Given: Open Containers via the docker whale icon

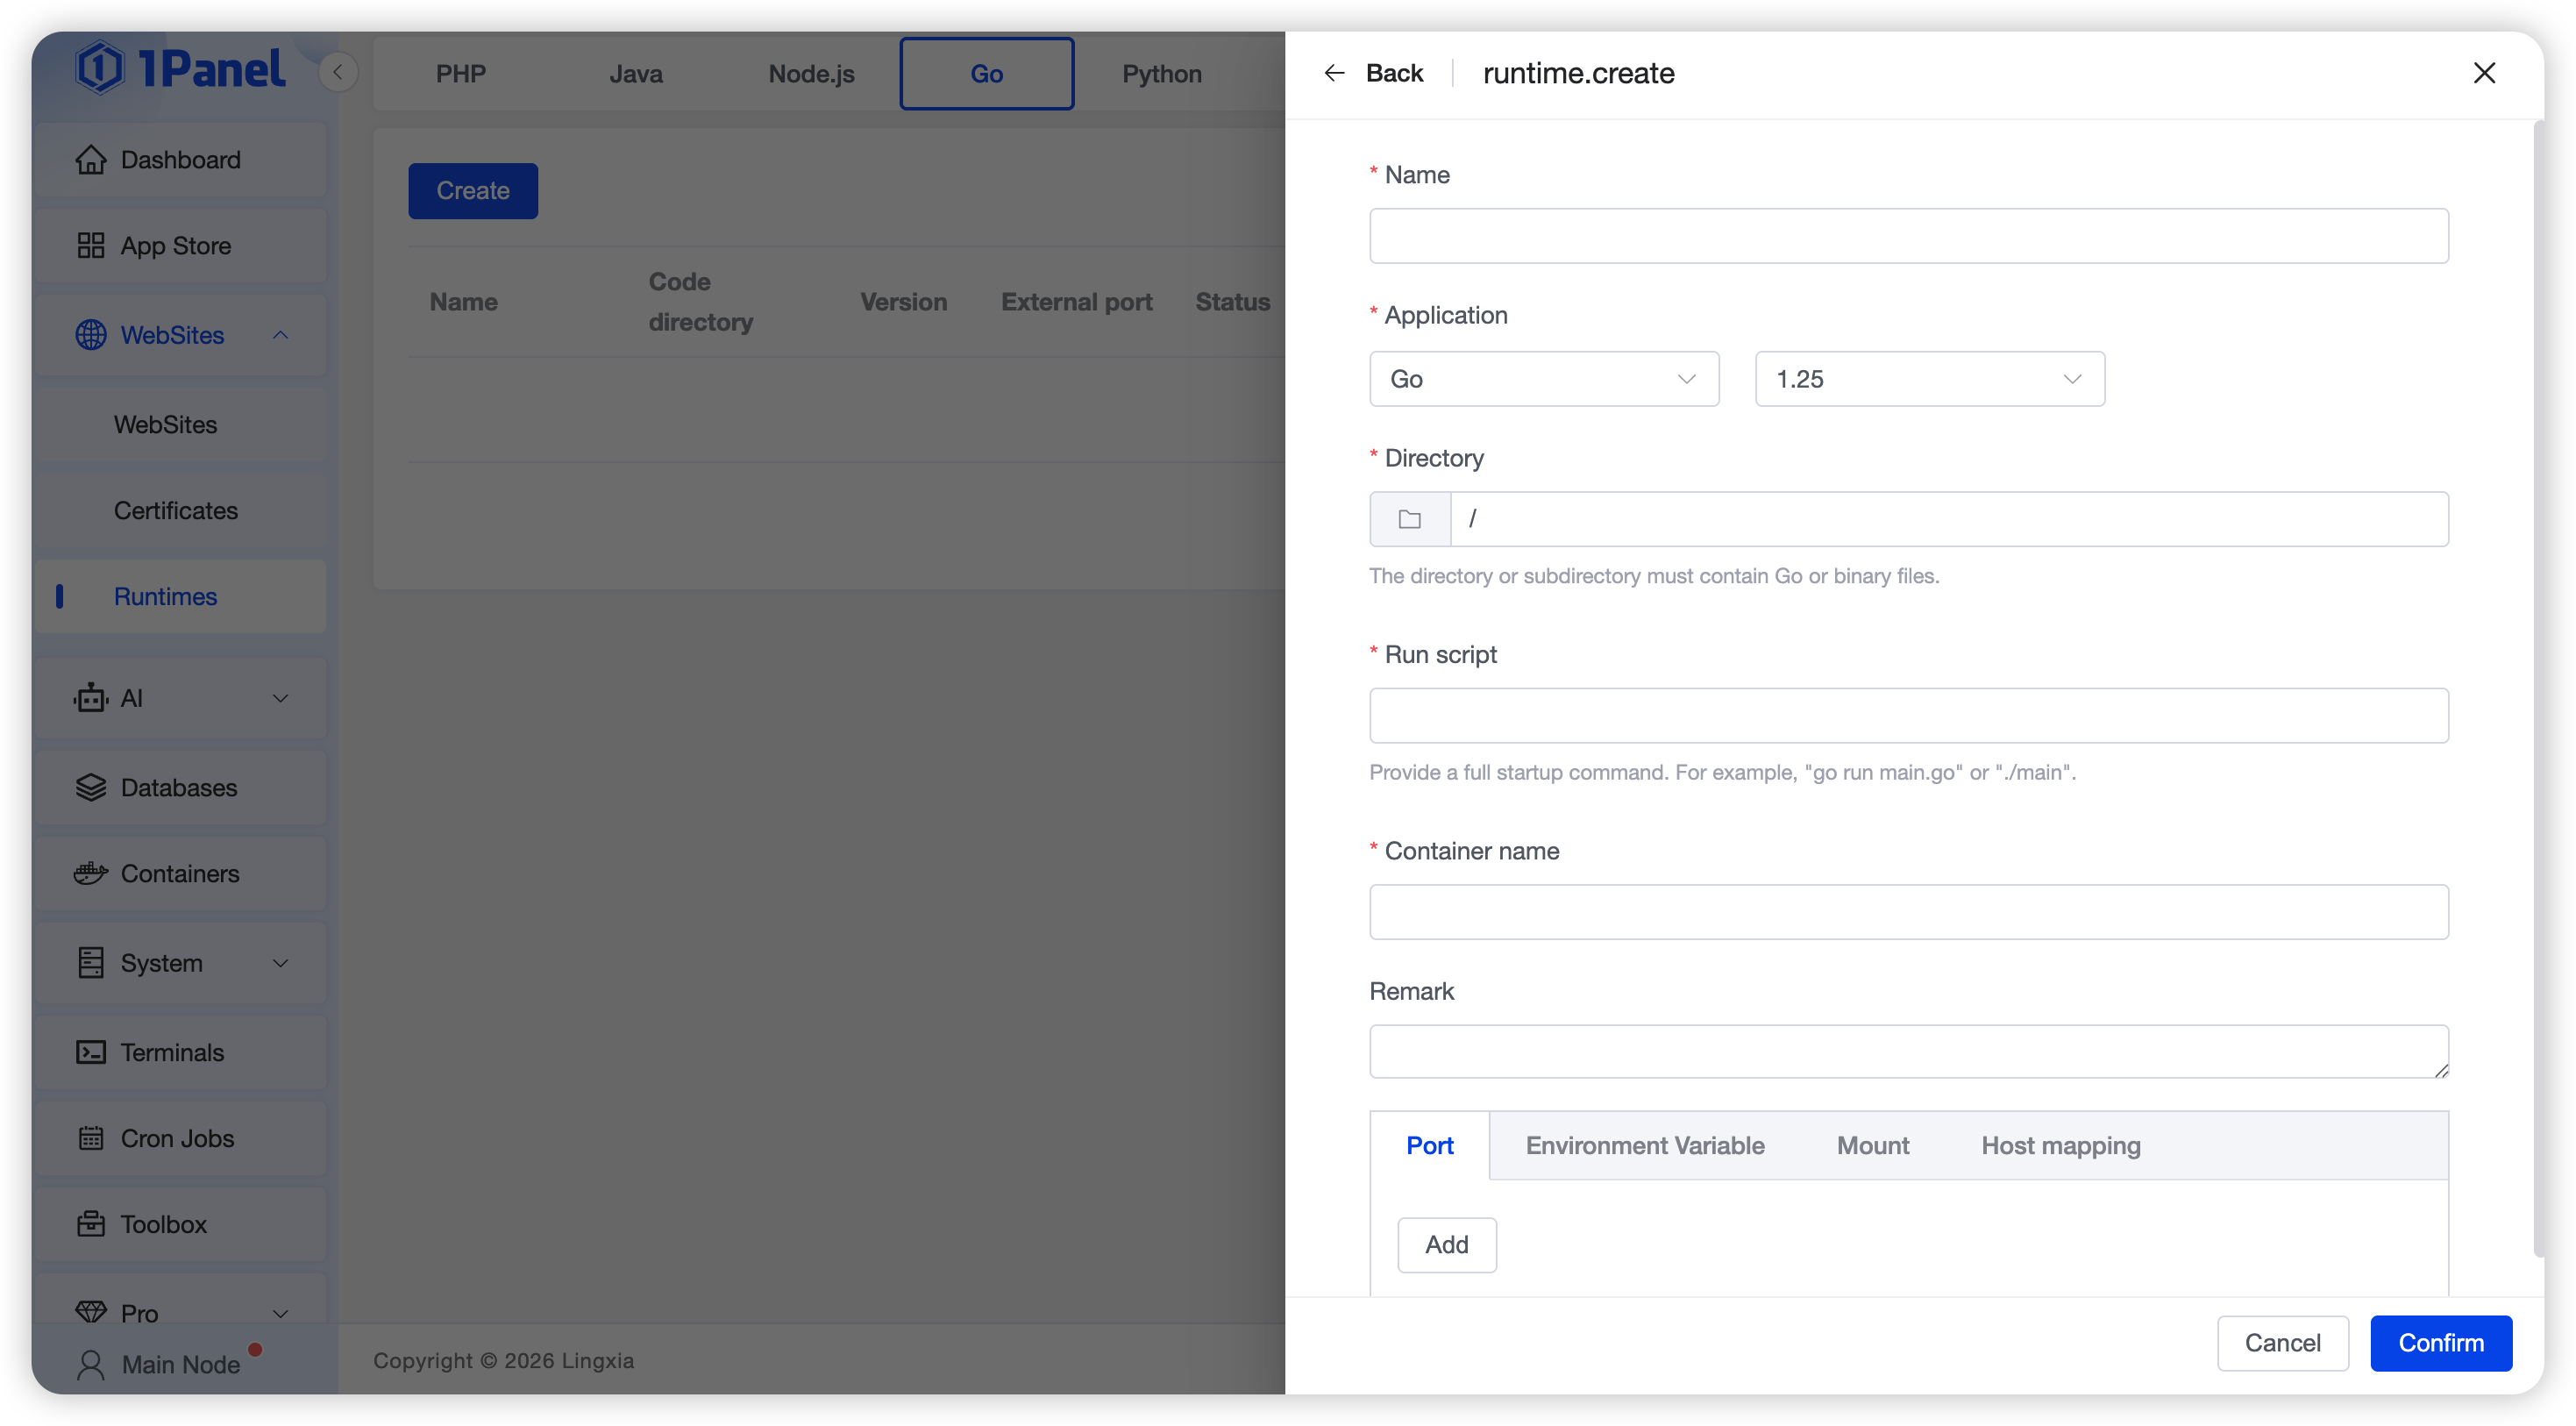Looking at the screenshot, I should [90, 873].
